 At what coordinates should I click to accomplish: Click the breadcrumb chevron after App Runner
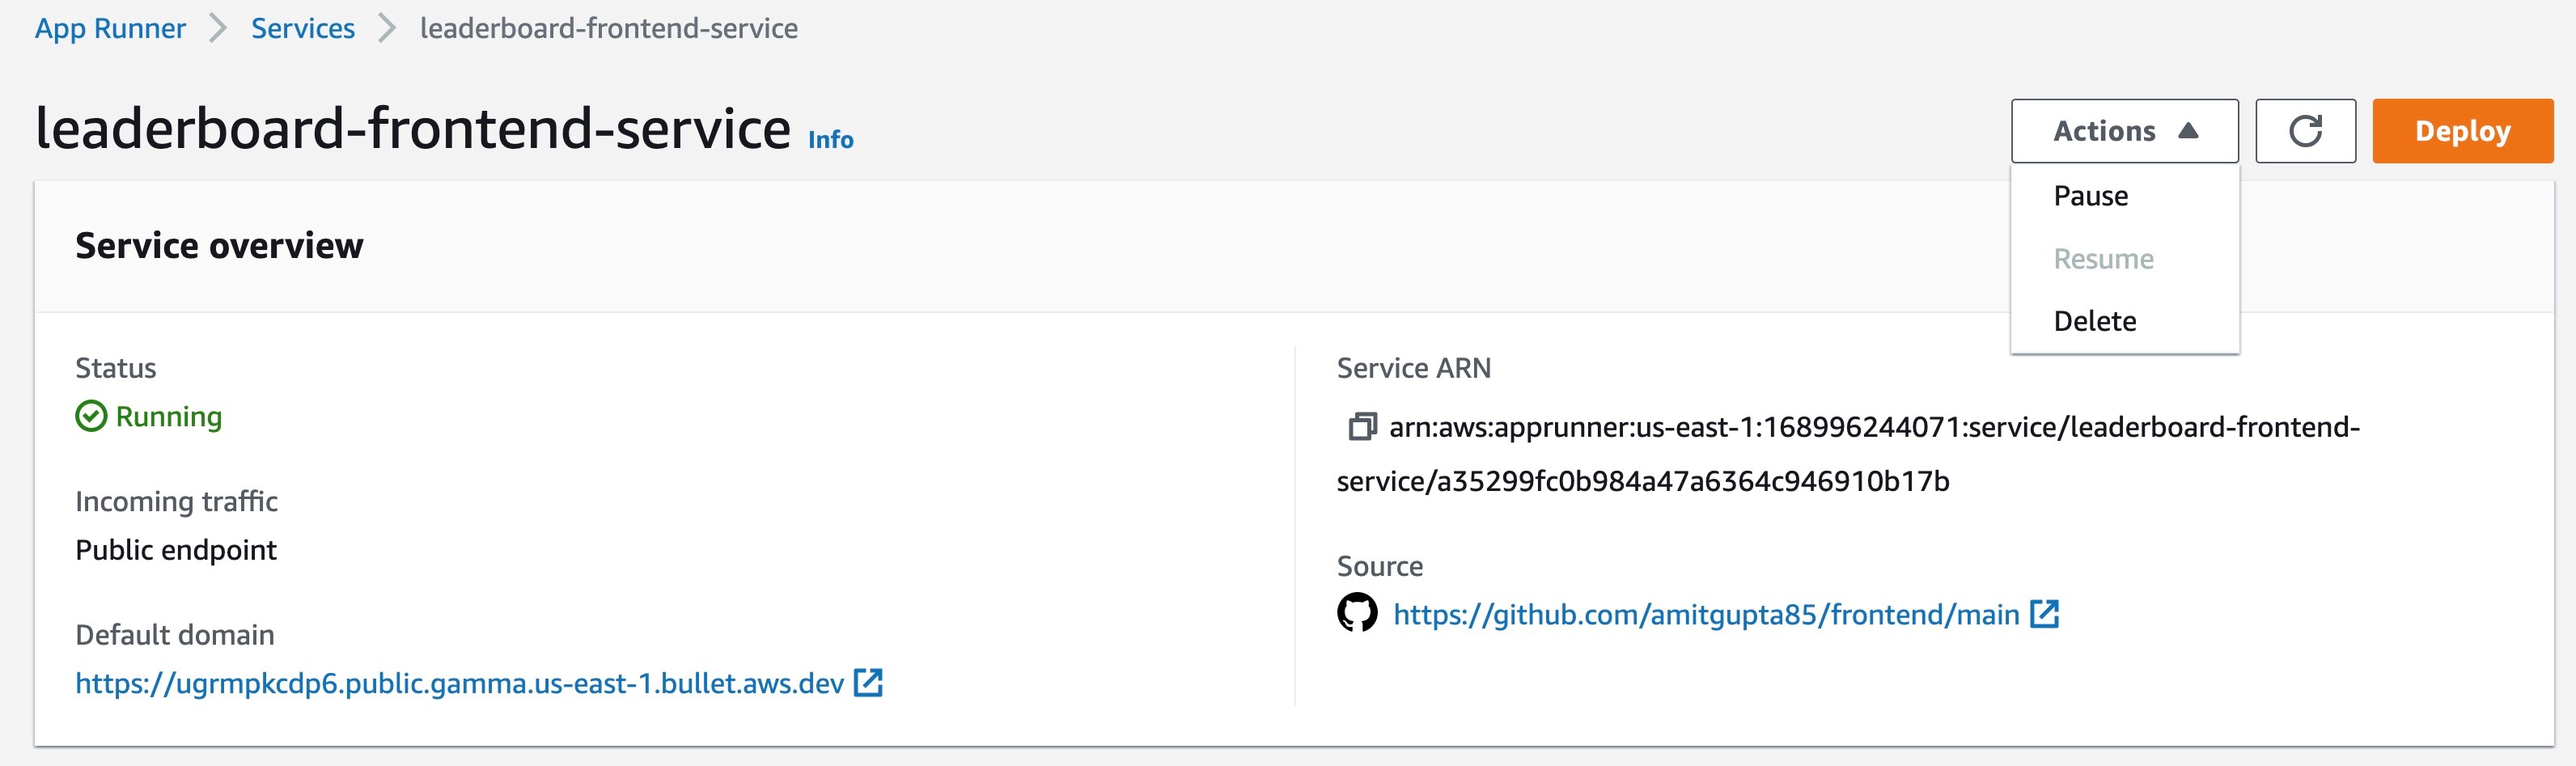point(217,29)
